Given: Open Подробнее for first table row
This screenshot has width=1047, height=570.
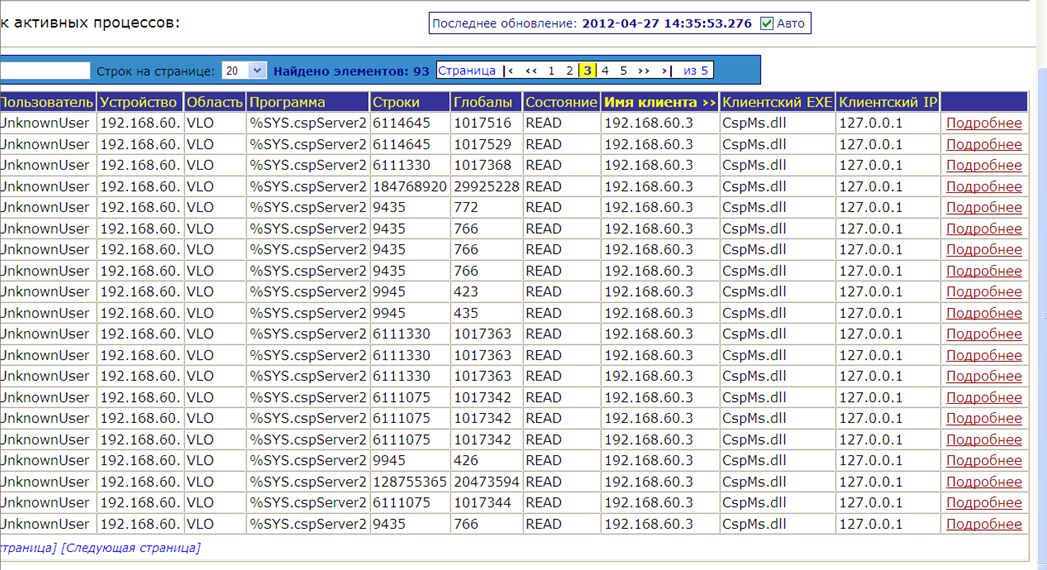Looking at the screenshot, I should 984,123.
